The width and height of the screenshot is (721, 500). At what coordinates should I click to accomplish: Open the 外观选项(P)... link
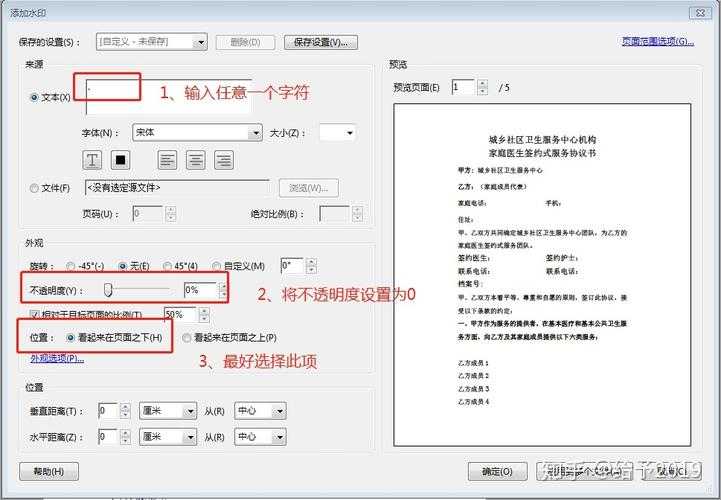tap(59, 358)
